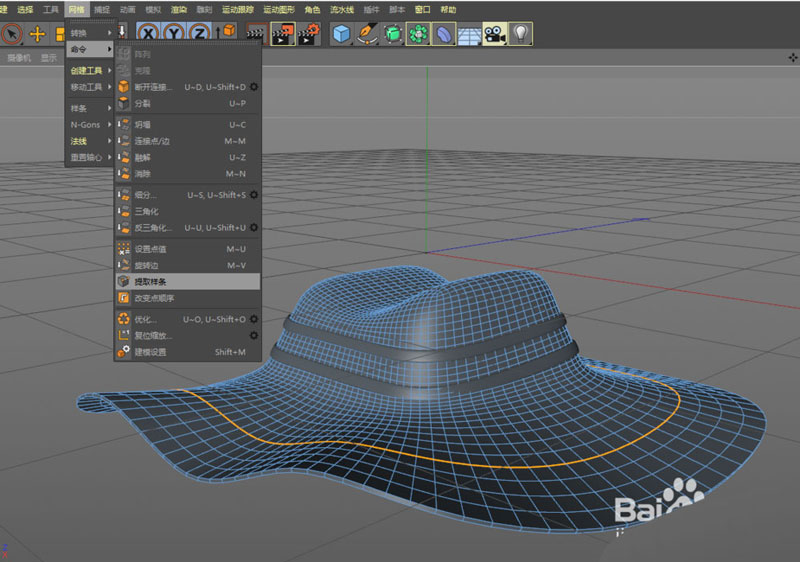This screenshot has height=562, width=800.
Task: Click the light bulb icon
Action: coord(520,34)
